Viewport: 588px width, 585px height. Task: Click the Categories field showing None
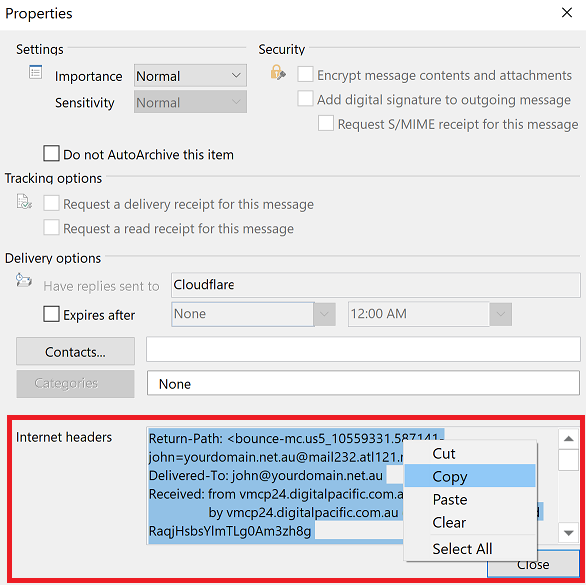[363, 383]
